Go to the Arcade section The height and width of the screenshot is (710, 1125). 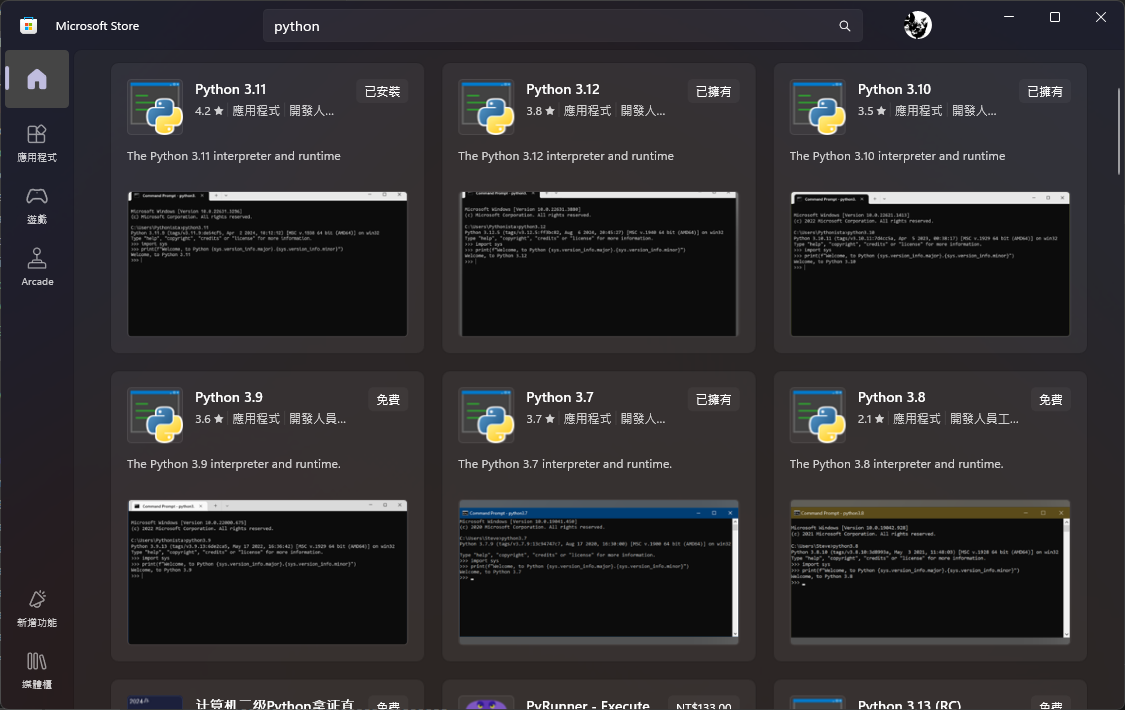[37, 267]
